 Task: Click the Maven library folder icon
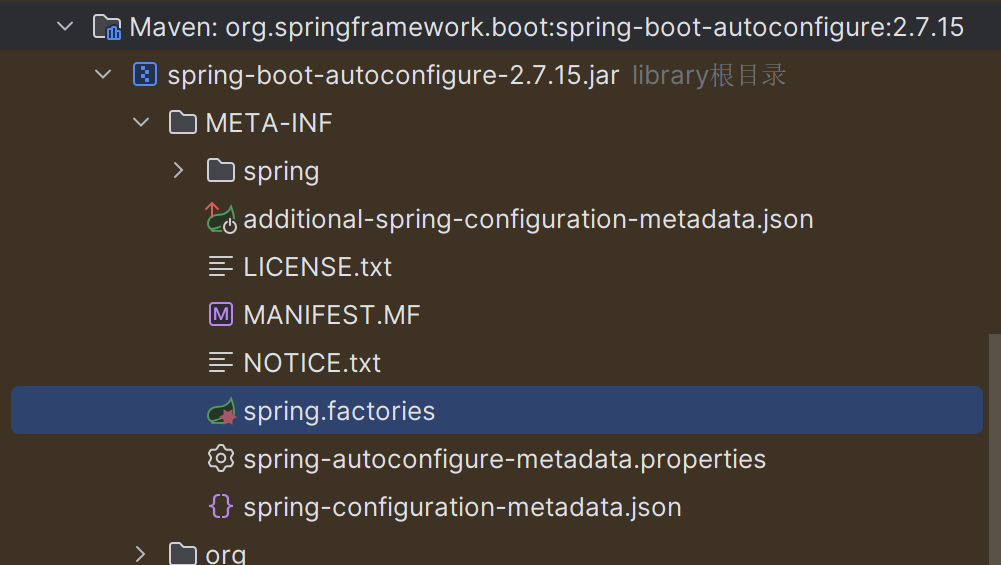[107, 27]
